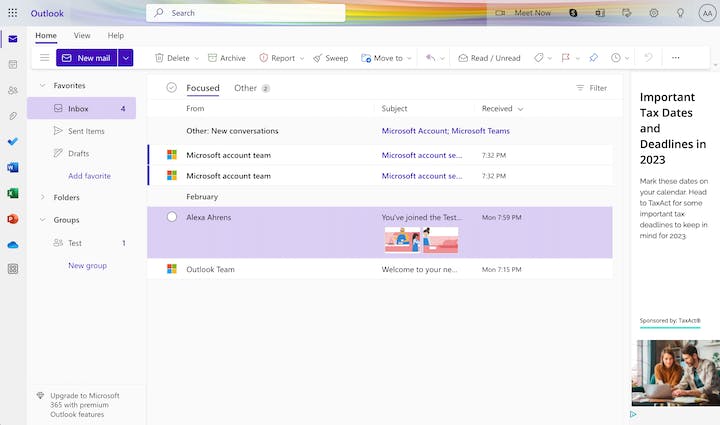Open the Inbox folder
Viewport: 720px width, 425px height.
tap(82, 108)
